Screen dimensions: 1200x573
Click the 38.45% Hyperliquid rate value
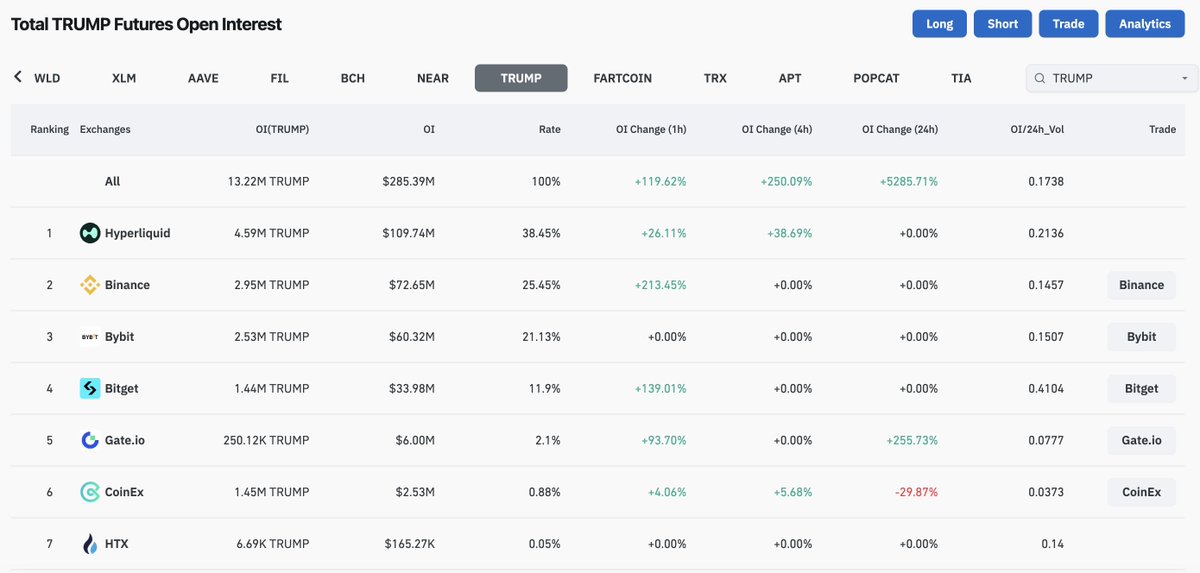(541, 233)
